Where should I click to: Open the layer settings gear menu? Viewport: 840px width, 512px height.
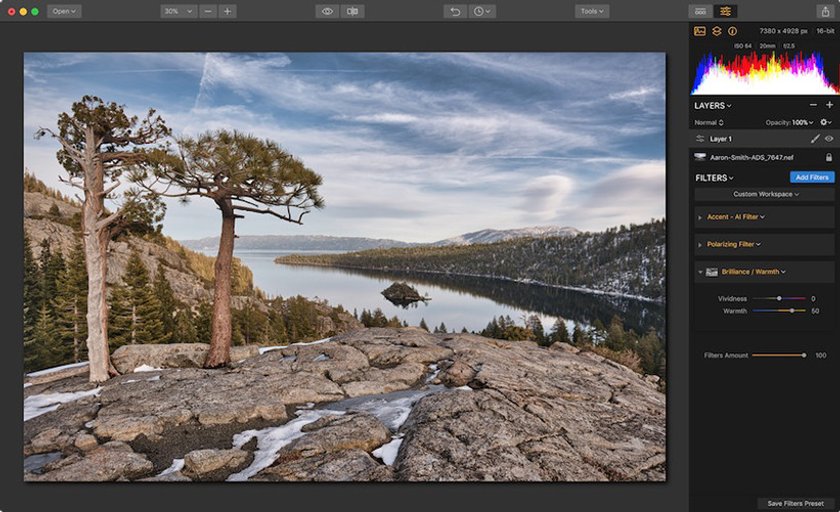[826, 123]
